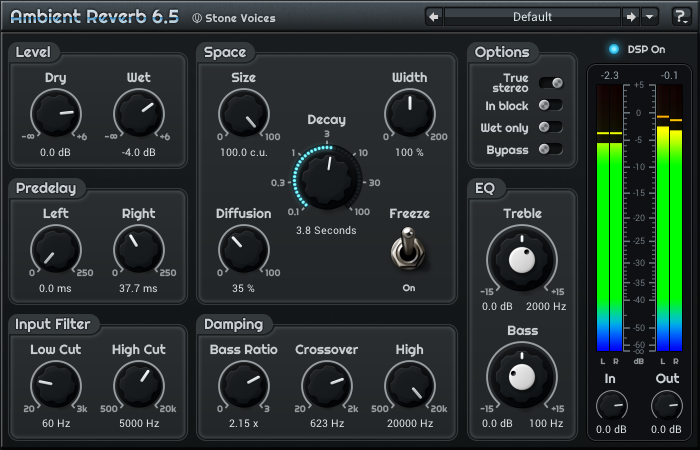
Task: Click the input level meter bars
Action: 609,218
